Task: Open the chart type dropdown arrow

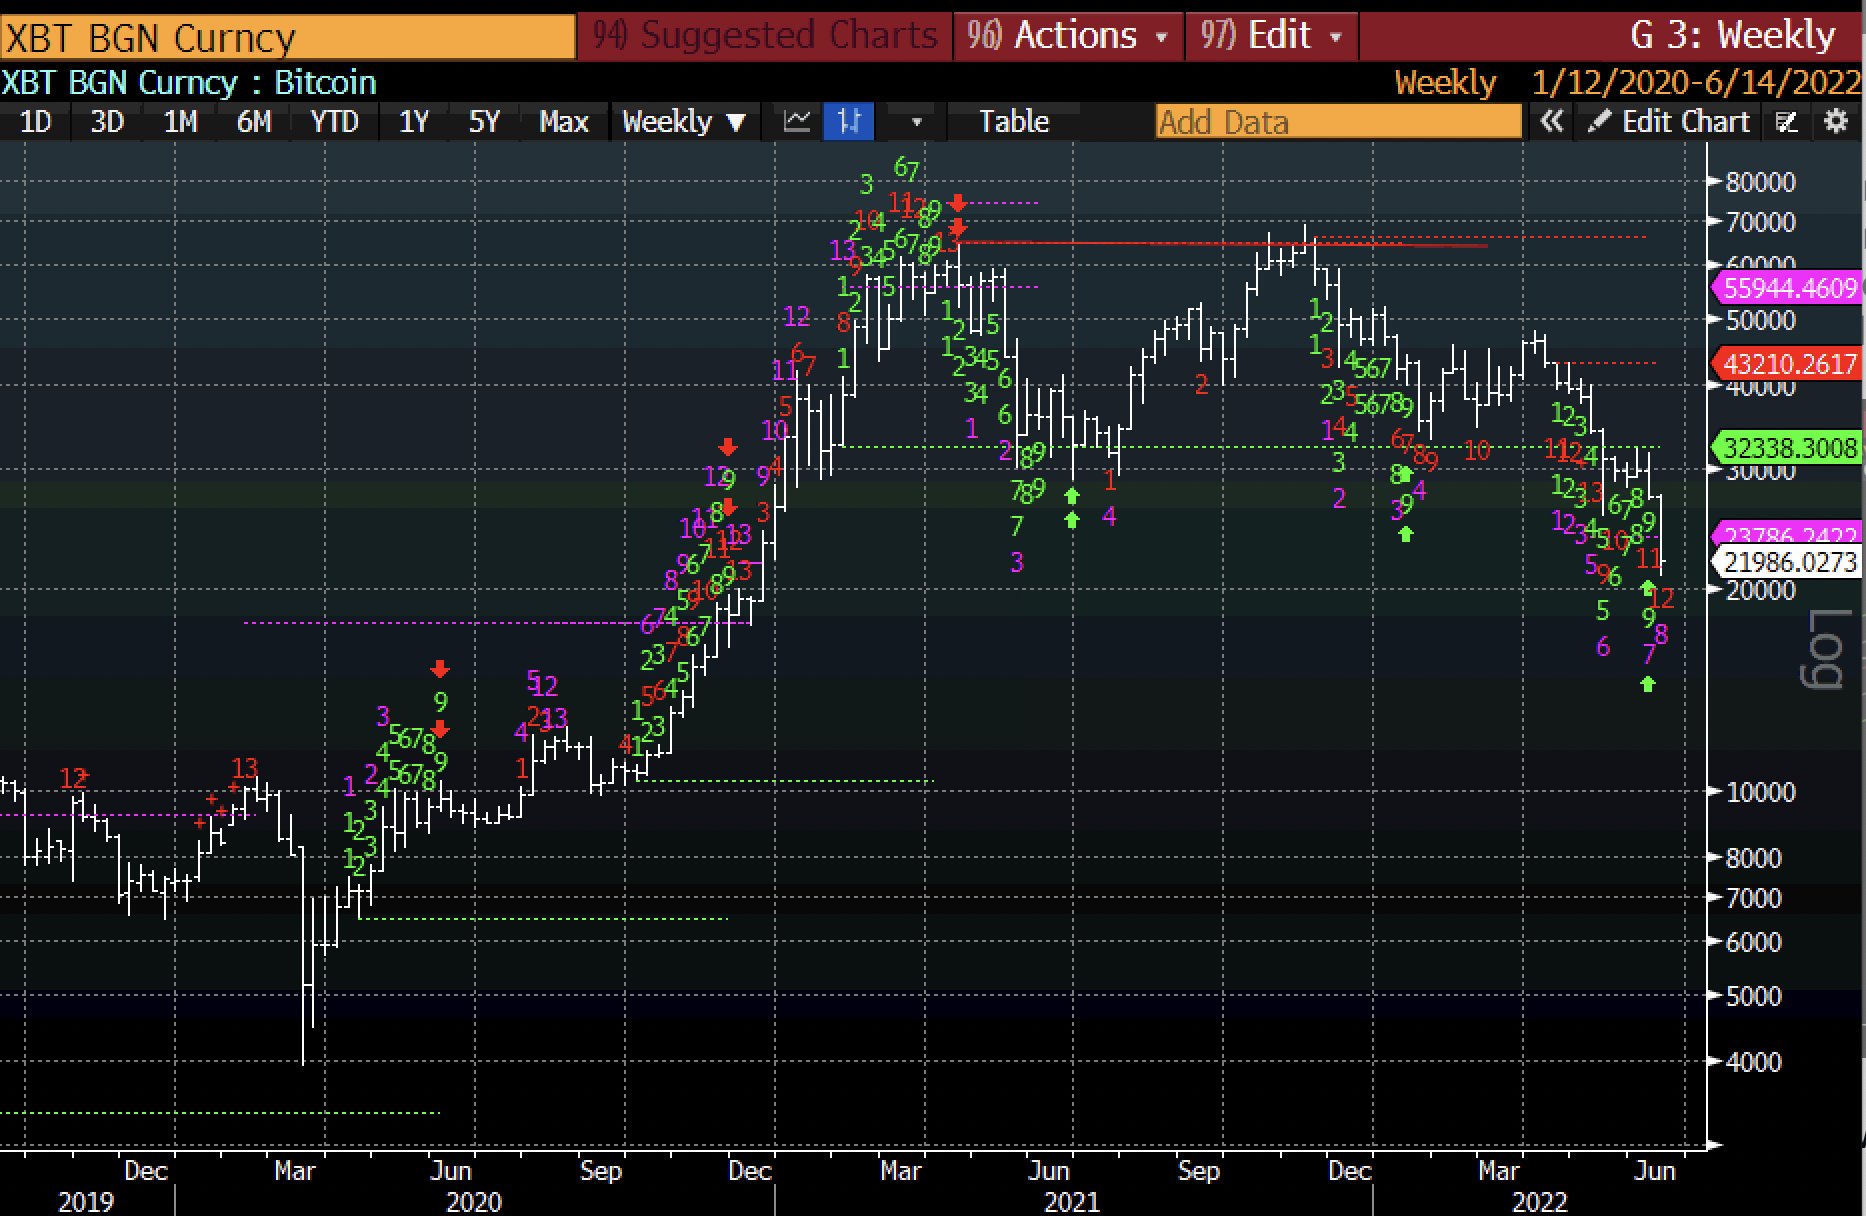Action: coord(916,122)
